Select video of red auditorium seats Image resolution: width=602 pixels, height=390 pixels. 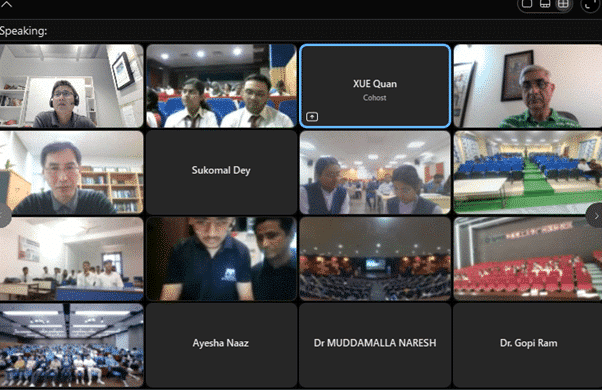point(528,258)
